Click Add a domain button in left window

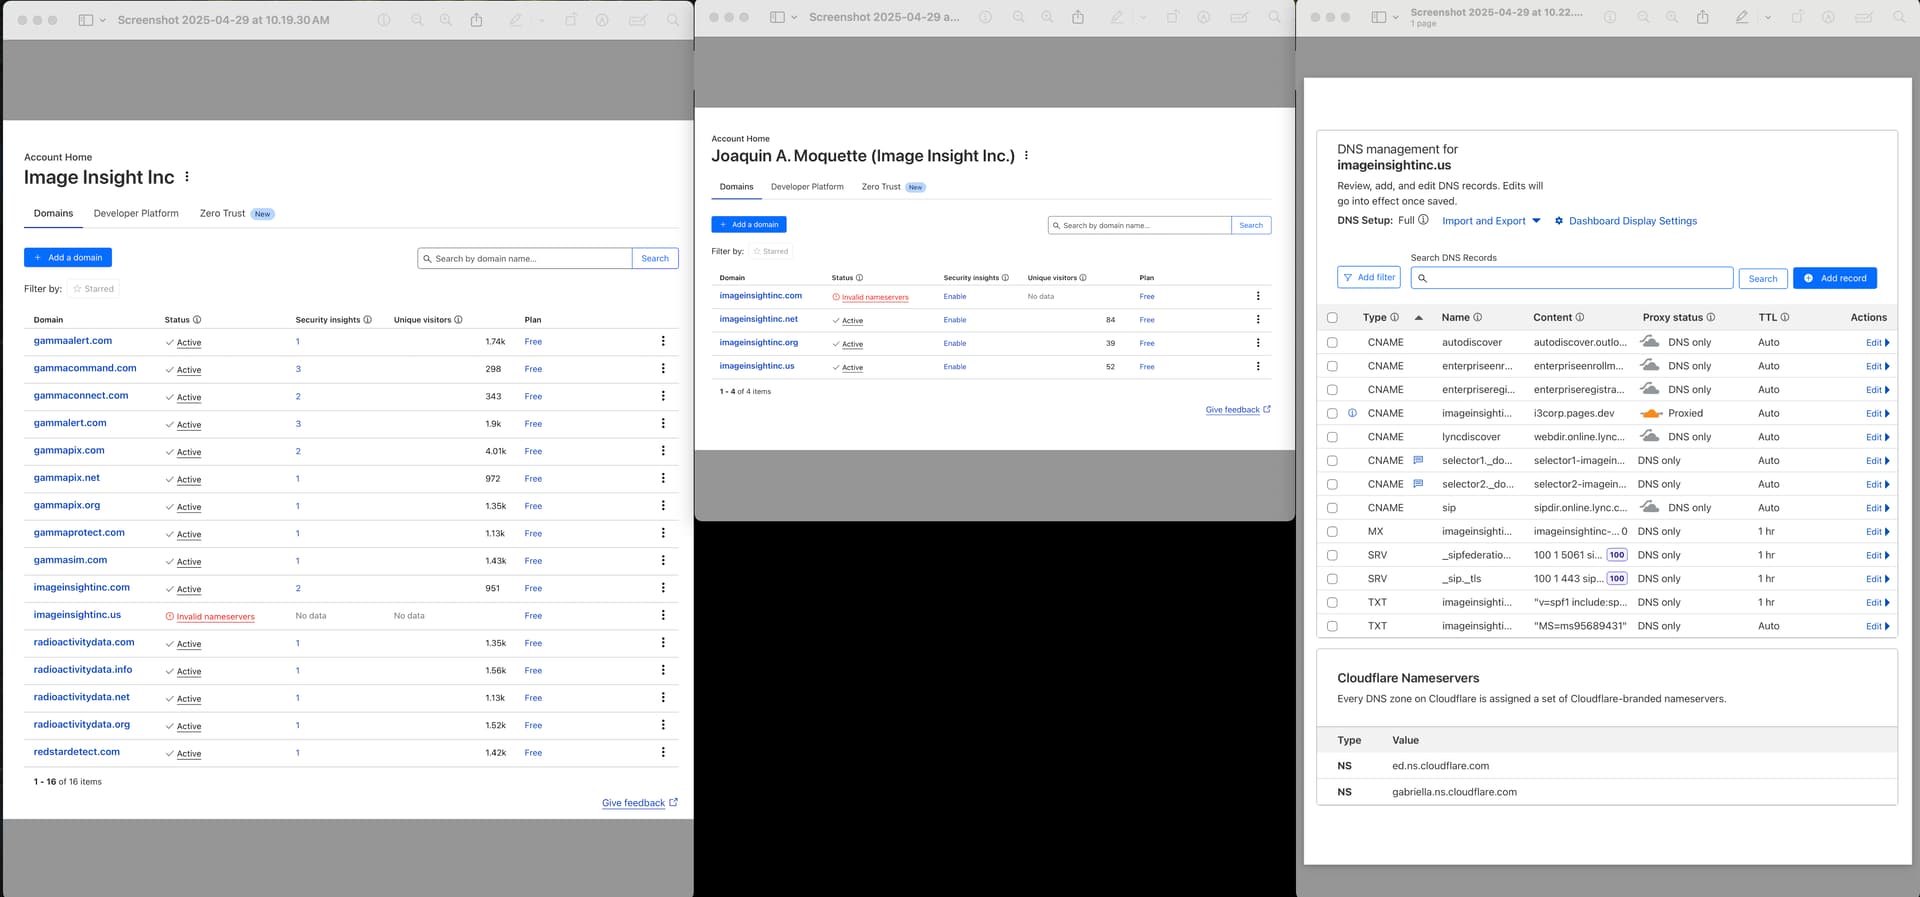click(x=68, y=258)
